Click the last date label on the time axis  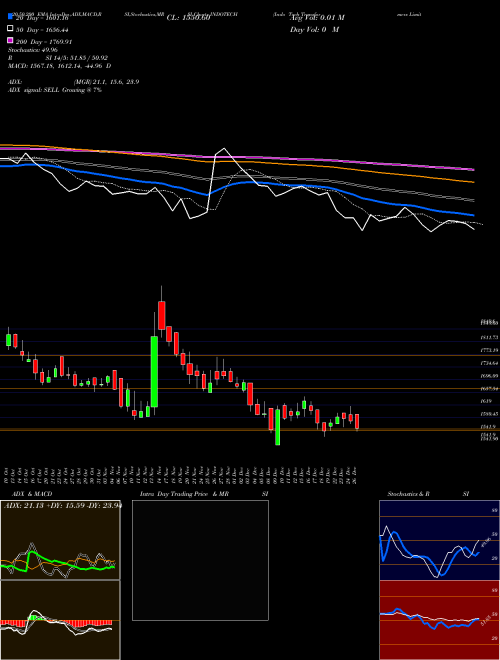[355, 476]
